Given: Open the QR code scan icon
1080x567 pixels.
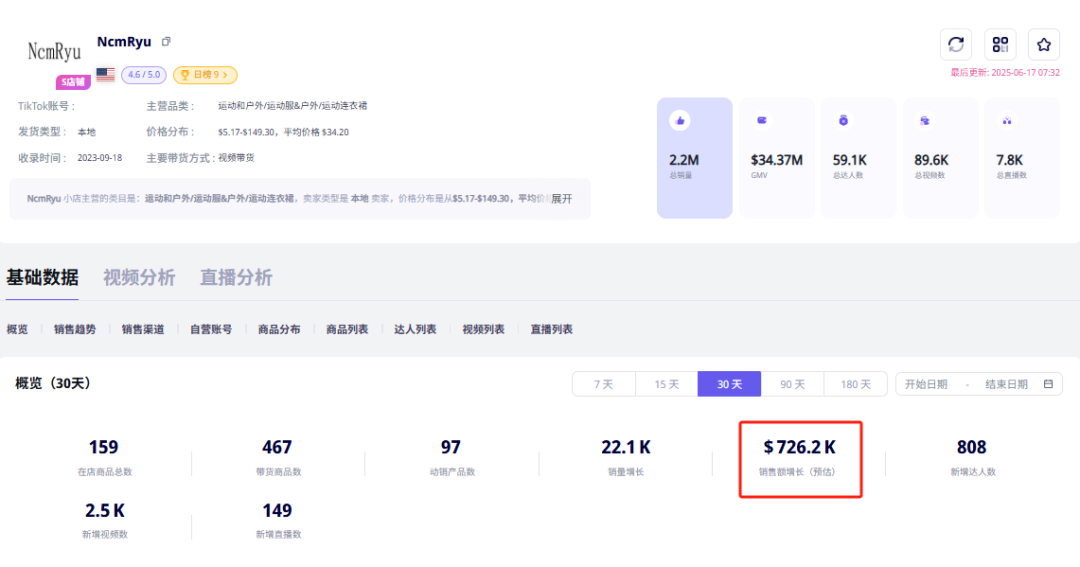Looking at the screenshot, I should 1000,44.
